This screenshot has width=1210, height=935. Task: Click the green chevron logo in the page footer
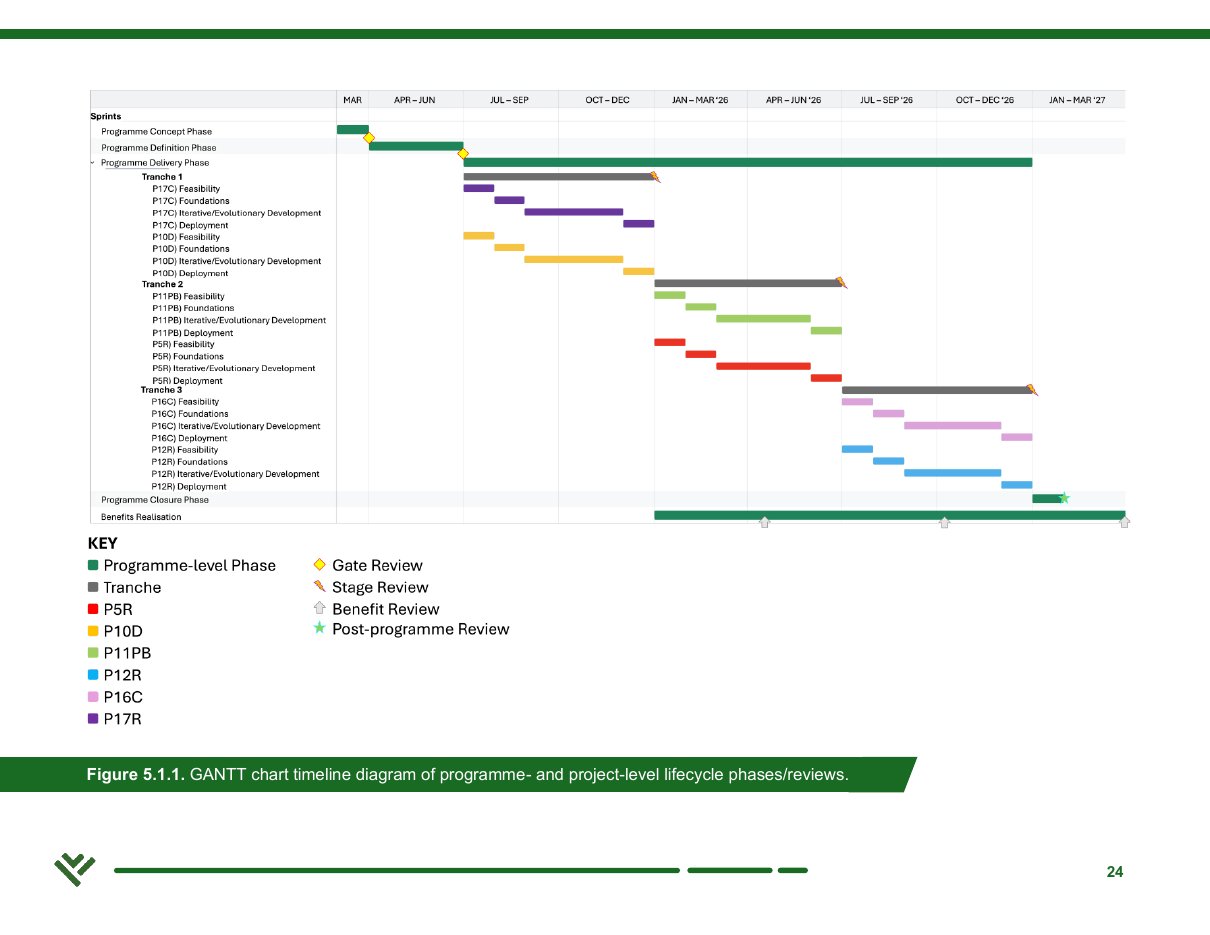tap(75, 871)
